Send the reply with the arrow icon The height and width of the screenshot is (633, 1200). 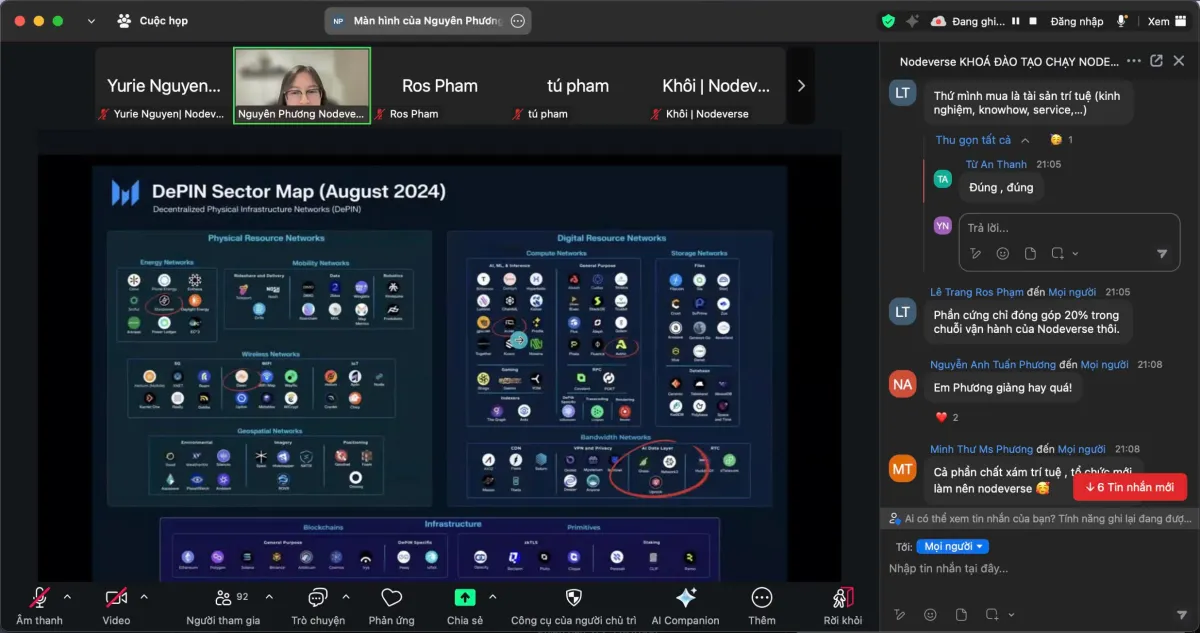1162,254
